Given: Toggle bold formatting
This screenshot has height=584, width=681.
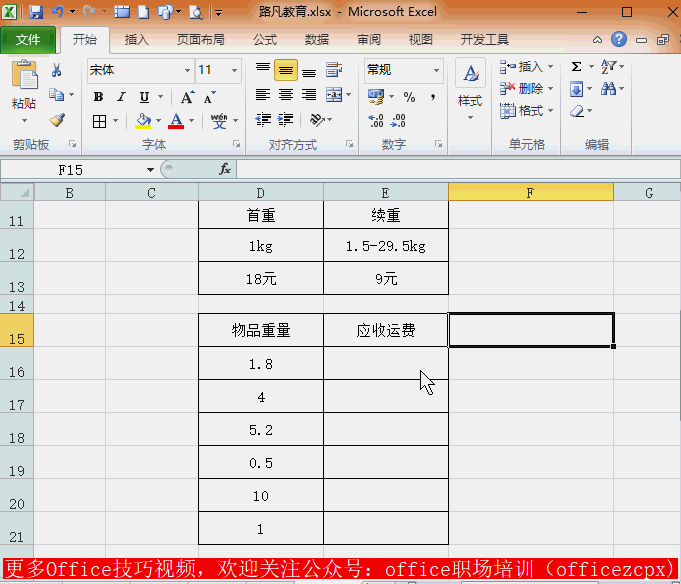Looking at the screenshot, I should click(x=98, y=97).
